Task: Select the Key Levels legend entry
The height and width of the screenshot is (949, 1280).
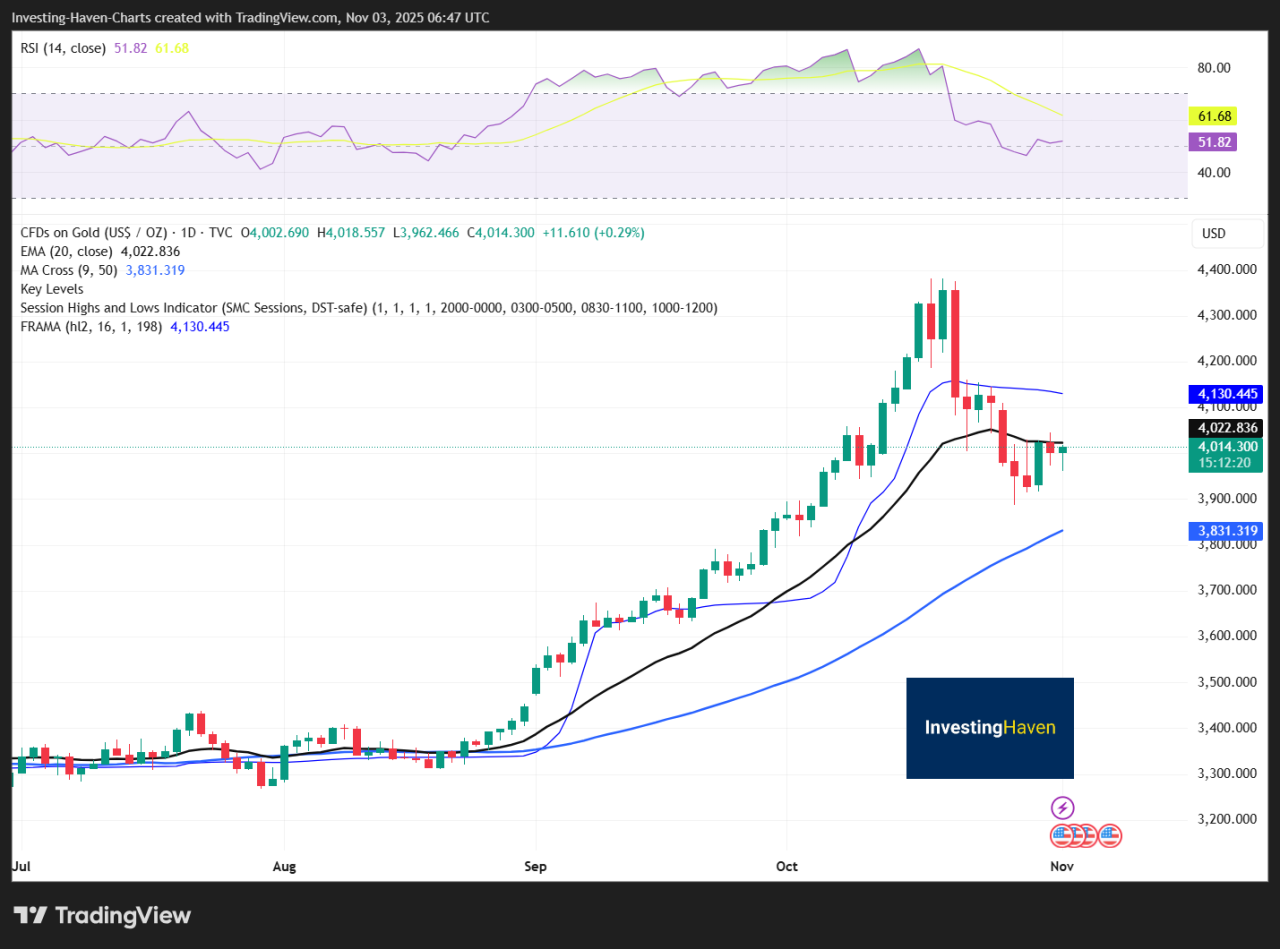Action: (51, 289)
